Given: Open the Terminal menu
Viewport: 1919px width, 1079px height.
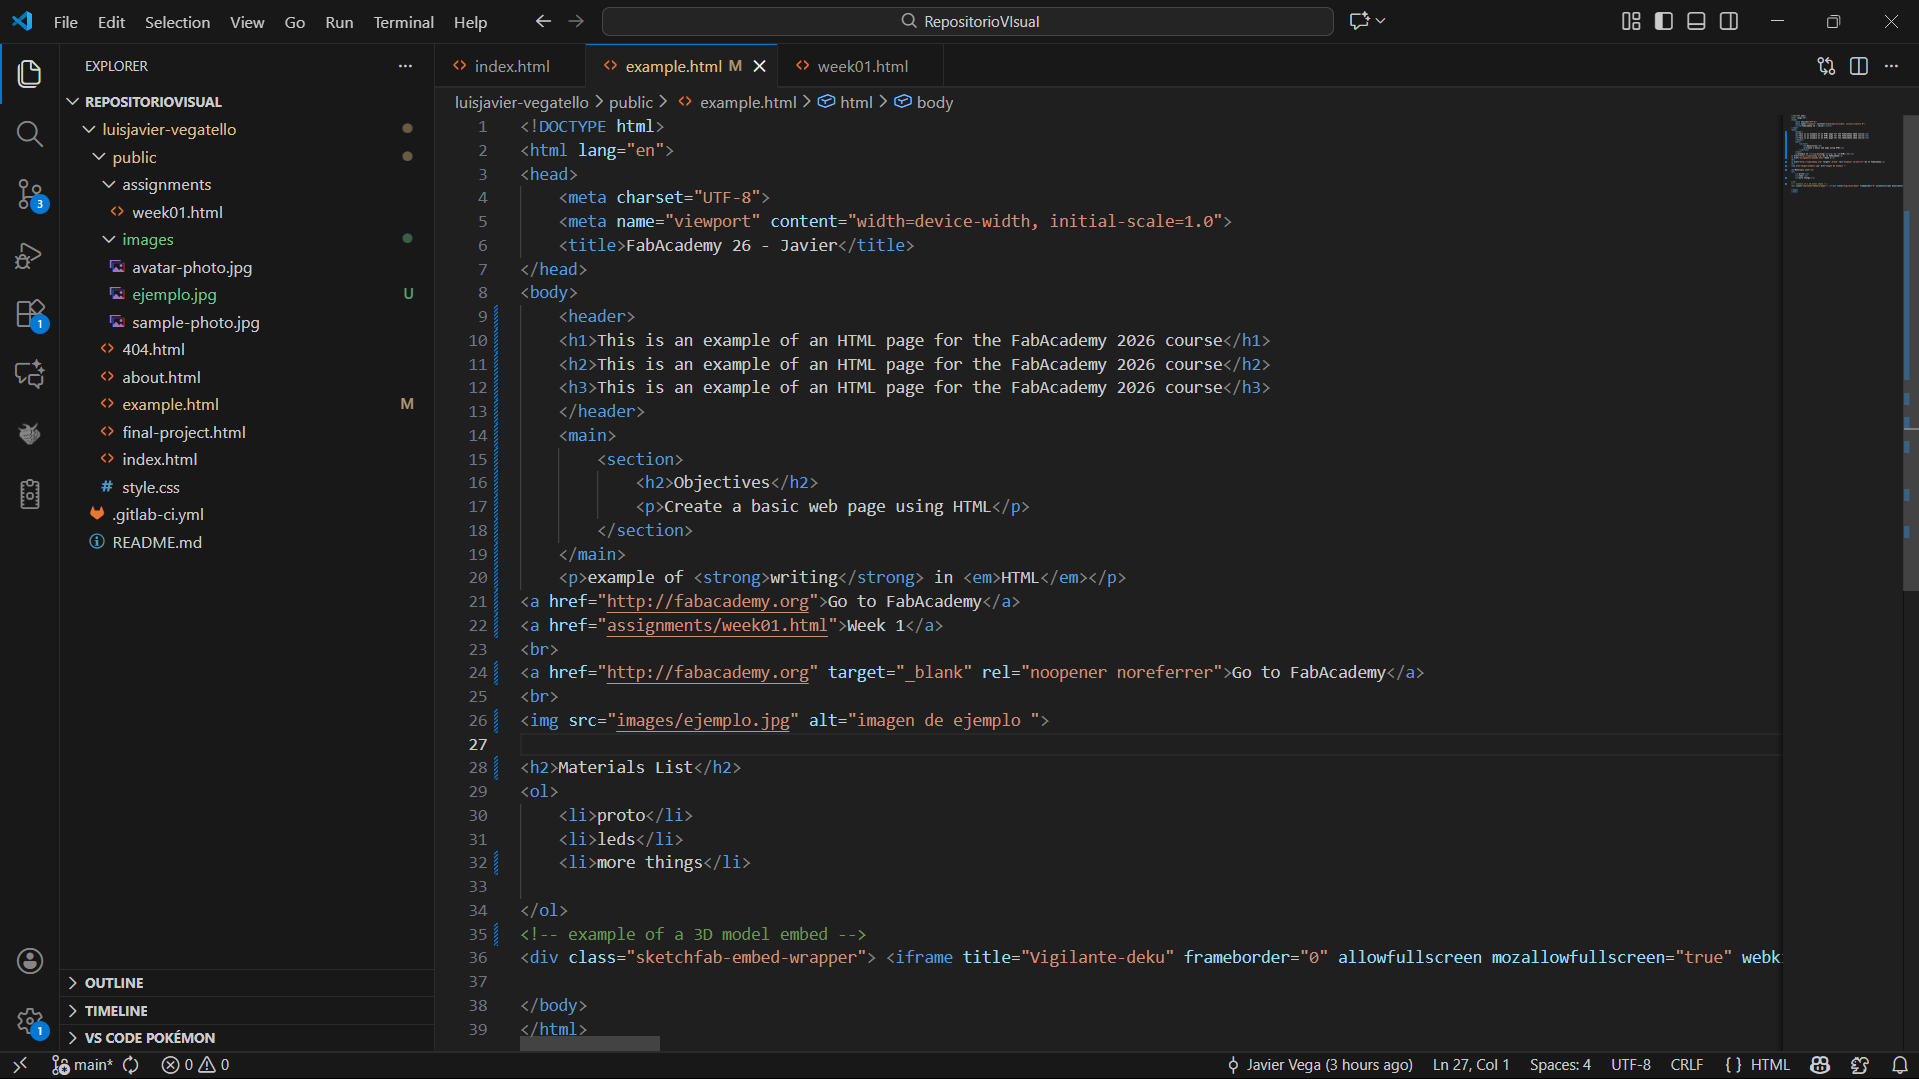Looking at the screenshot, I should click(x=403, y=22).
